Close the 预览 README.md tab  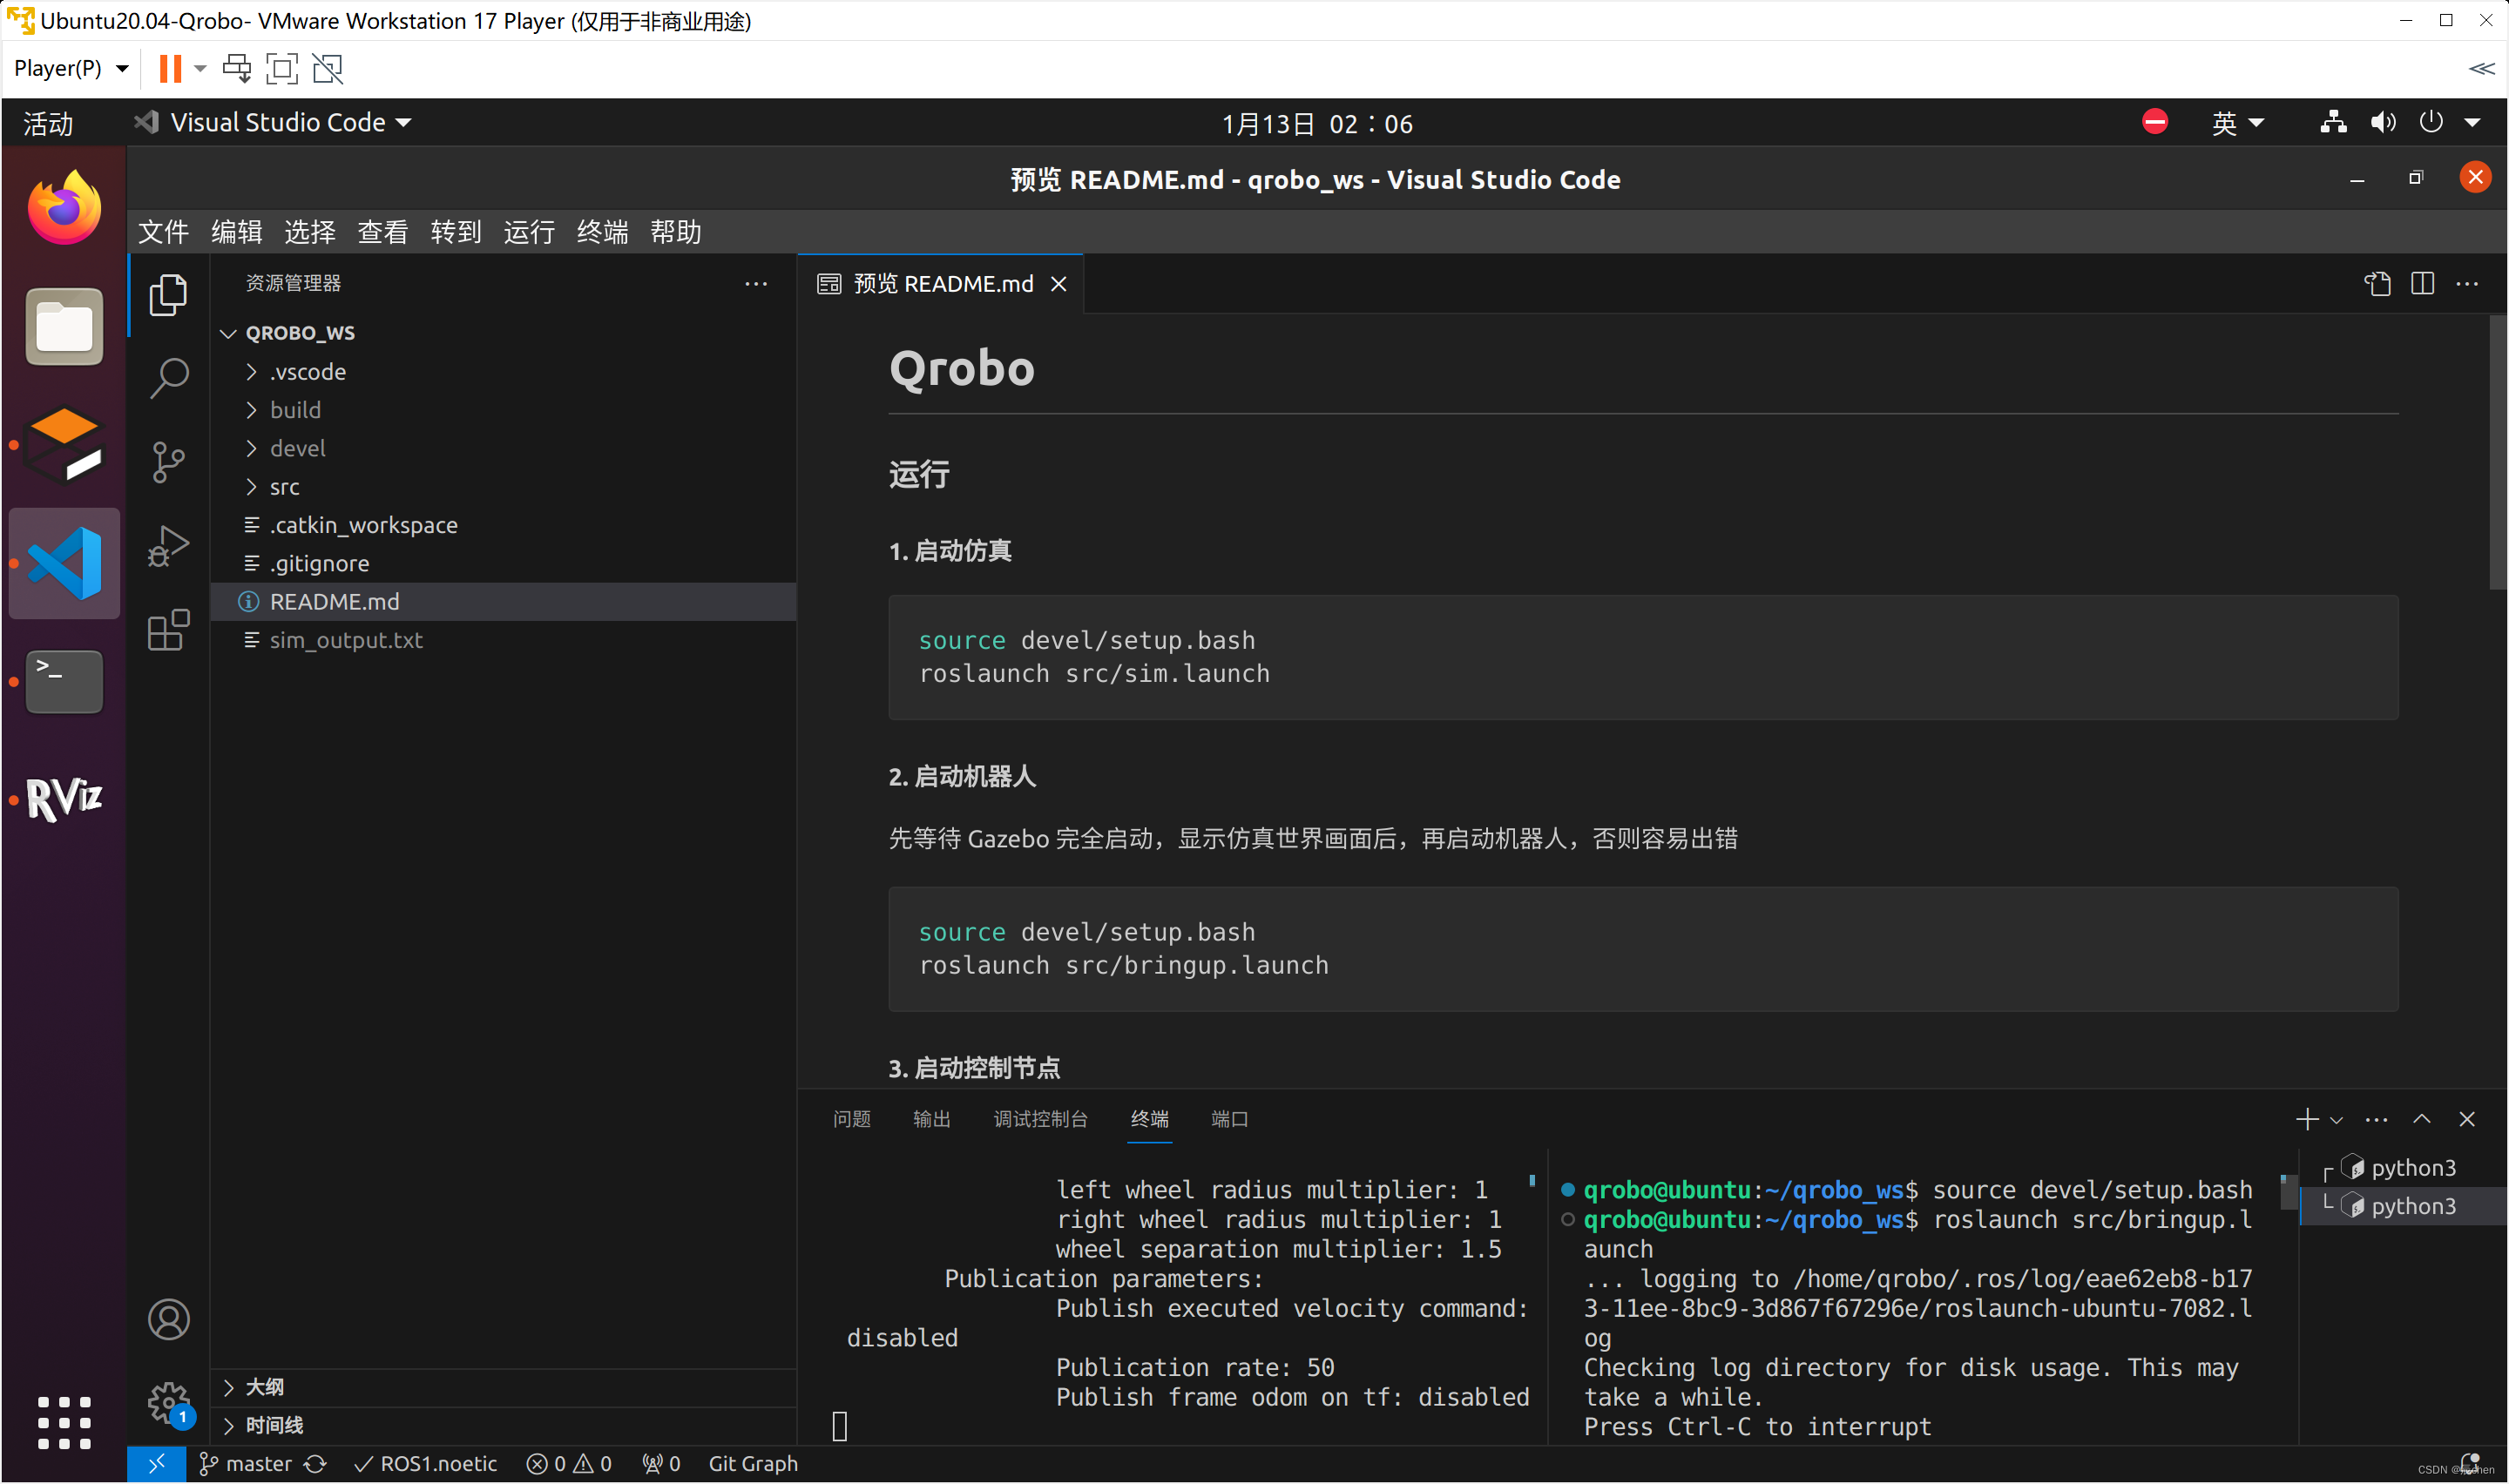click(1059, 285)
